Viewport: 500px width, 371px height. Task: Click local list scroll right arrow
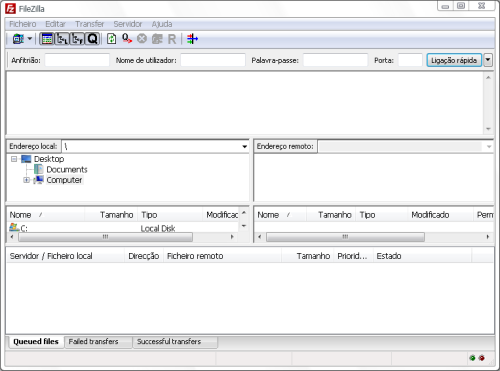232,237
